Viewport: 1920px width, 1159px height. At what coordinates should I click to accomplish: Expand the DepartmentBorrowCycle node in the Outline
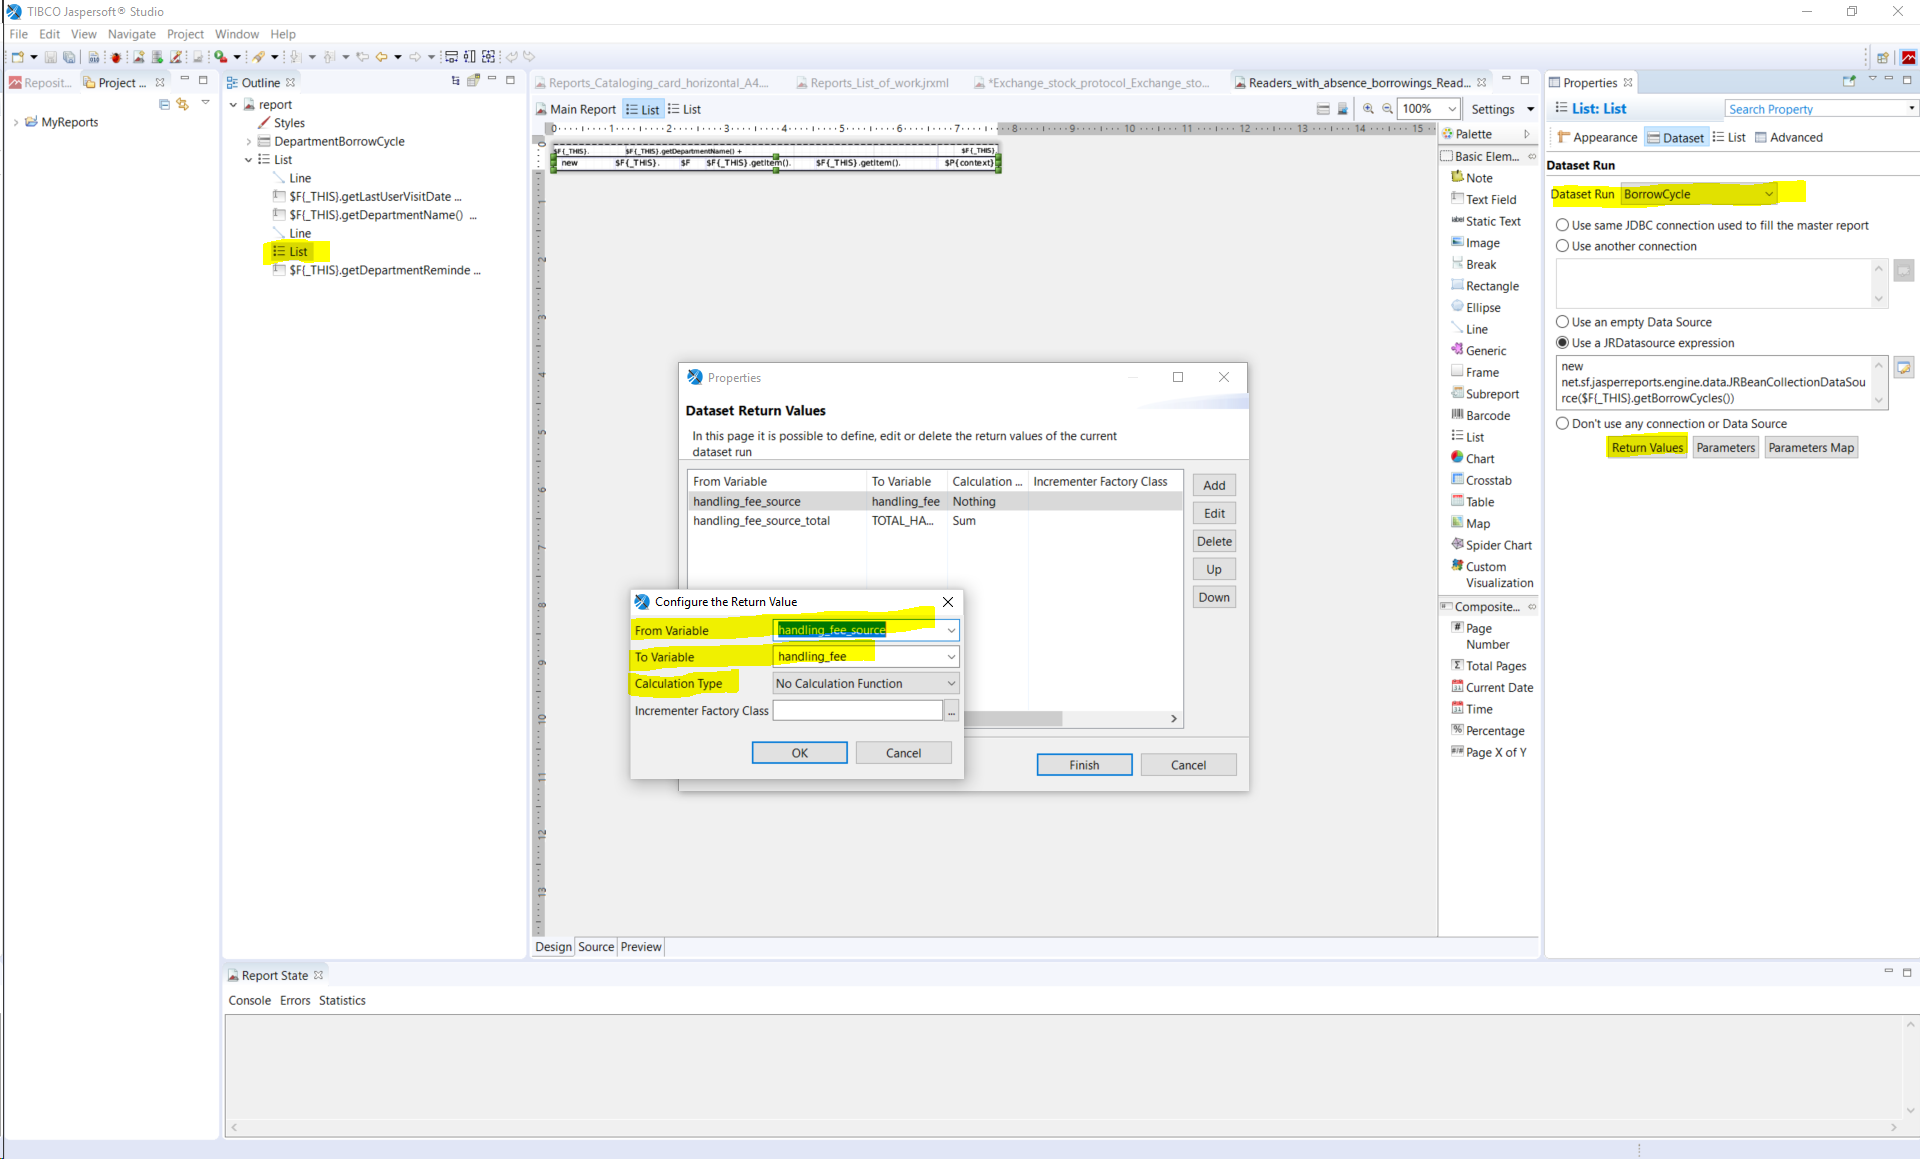(249, 142)
